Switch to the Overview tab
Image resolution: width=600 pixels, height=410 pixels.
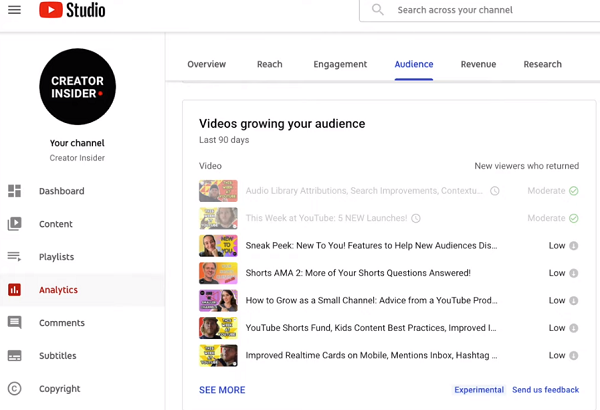pos(207,64)
